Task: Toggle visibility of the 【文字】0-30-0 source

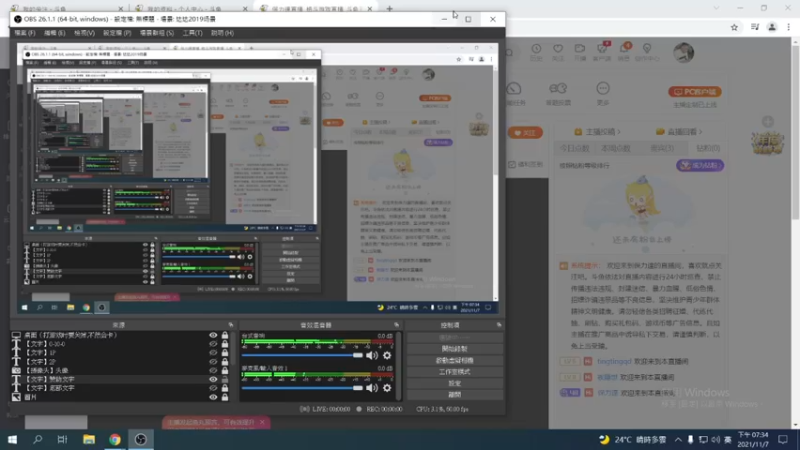Action: [213, 344]
